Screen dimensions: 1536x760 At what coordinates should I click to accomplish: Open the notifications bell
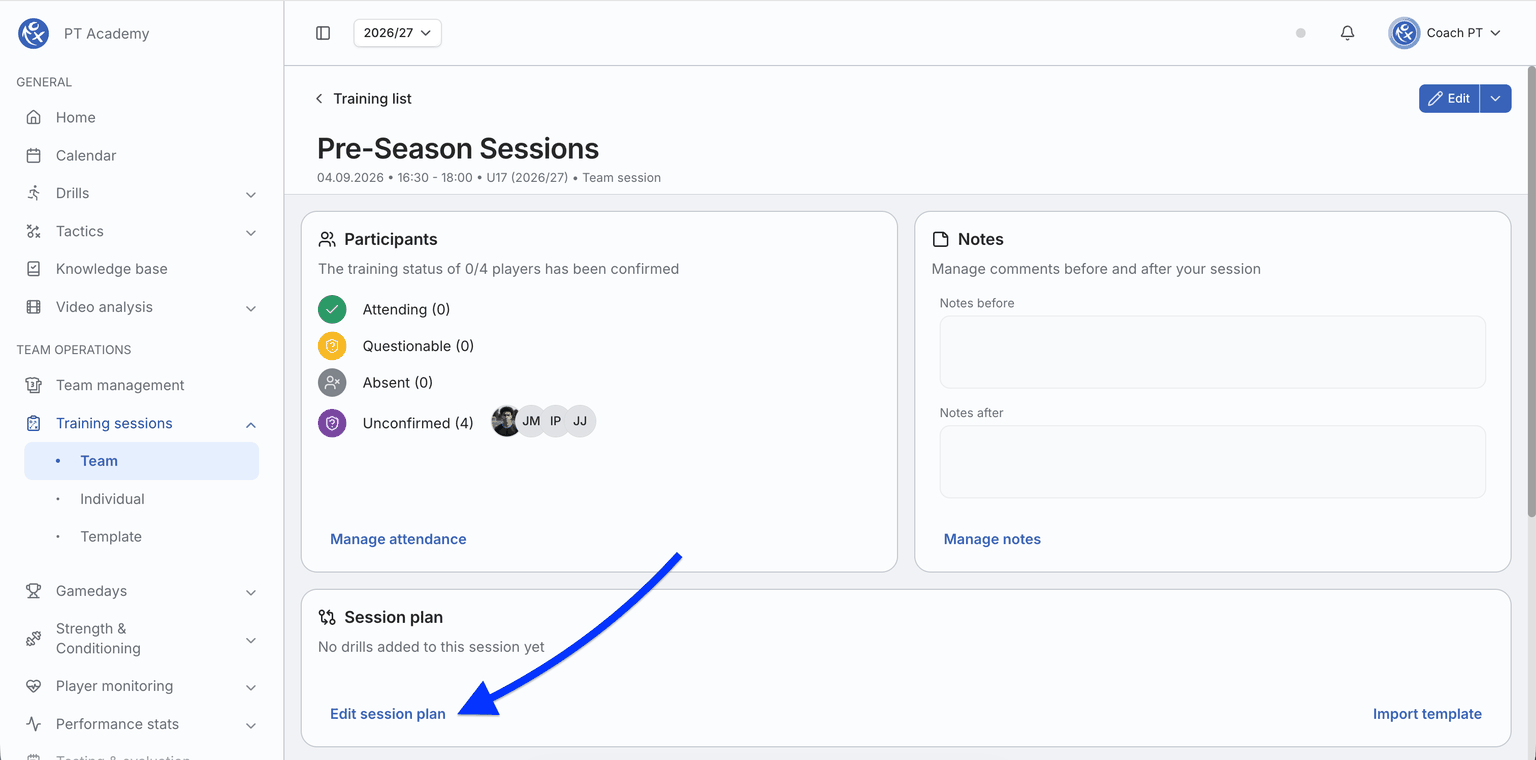[x=1347, y=33]
